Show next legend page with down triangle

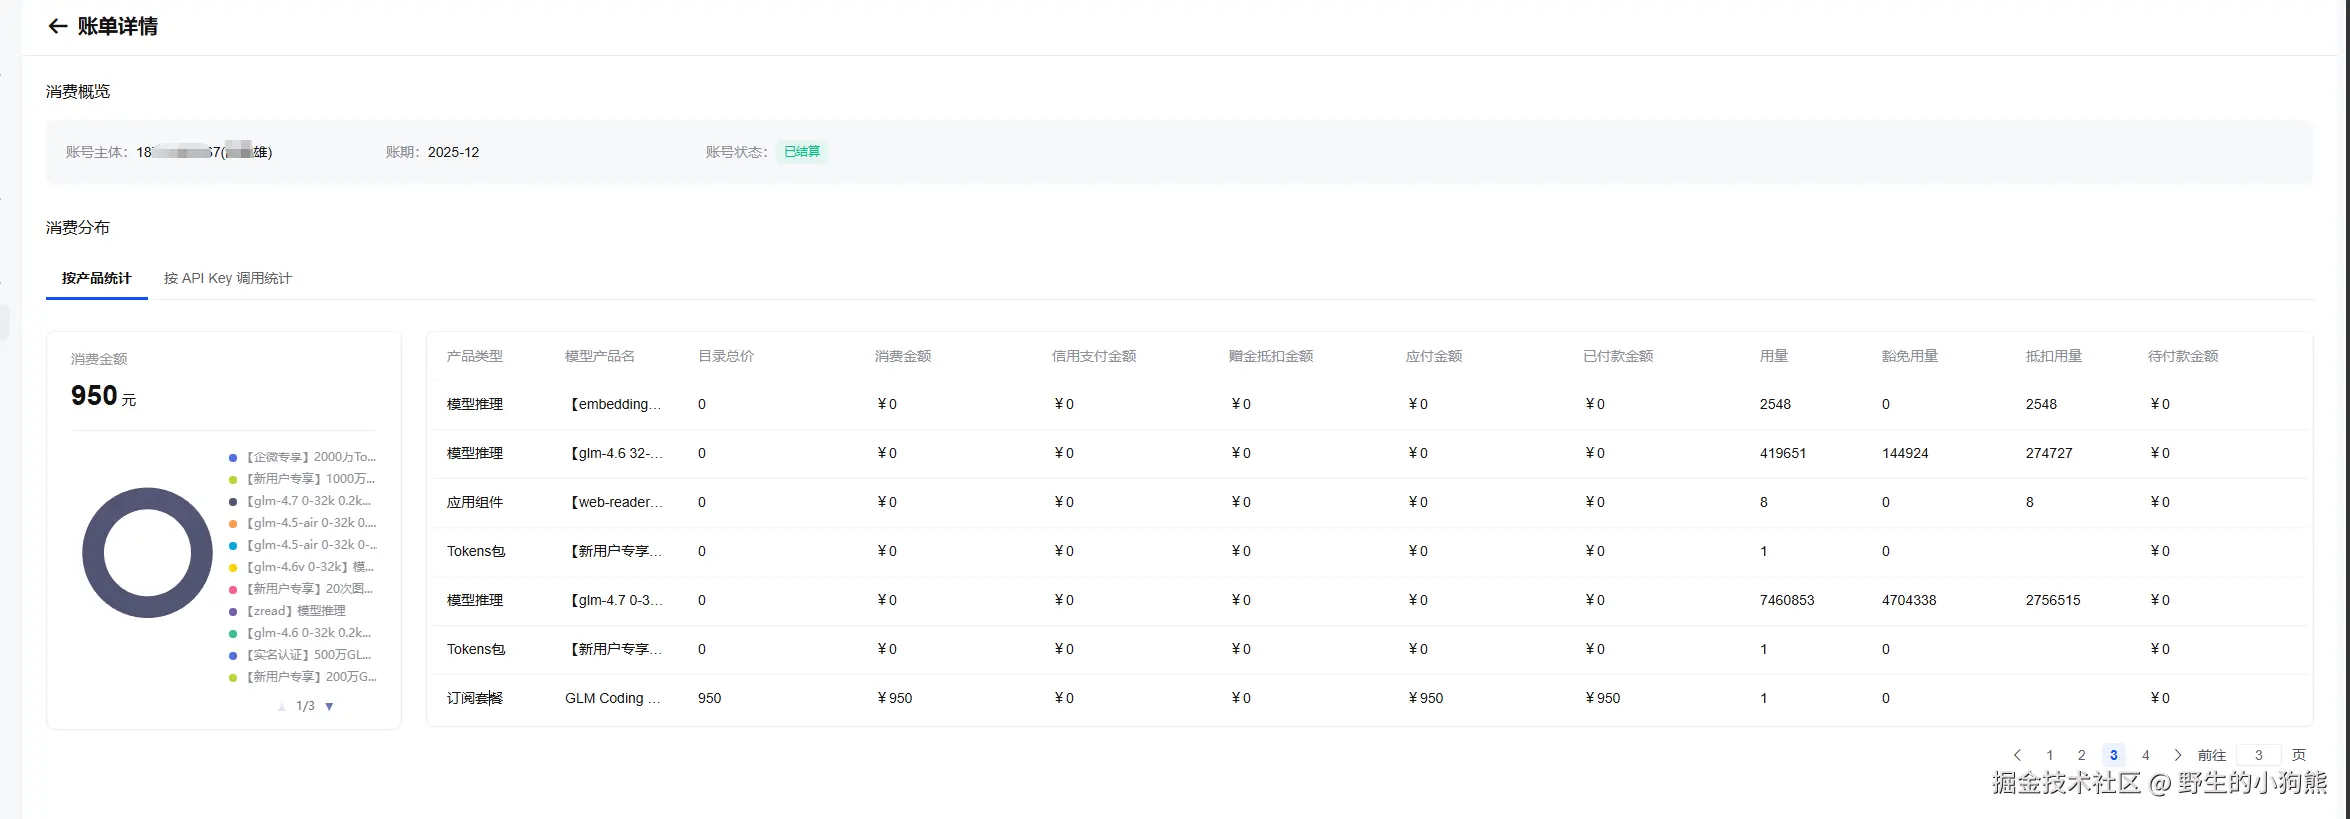(x=329, y=706)
